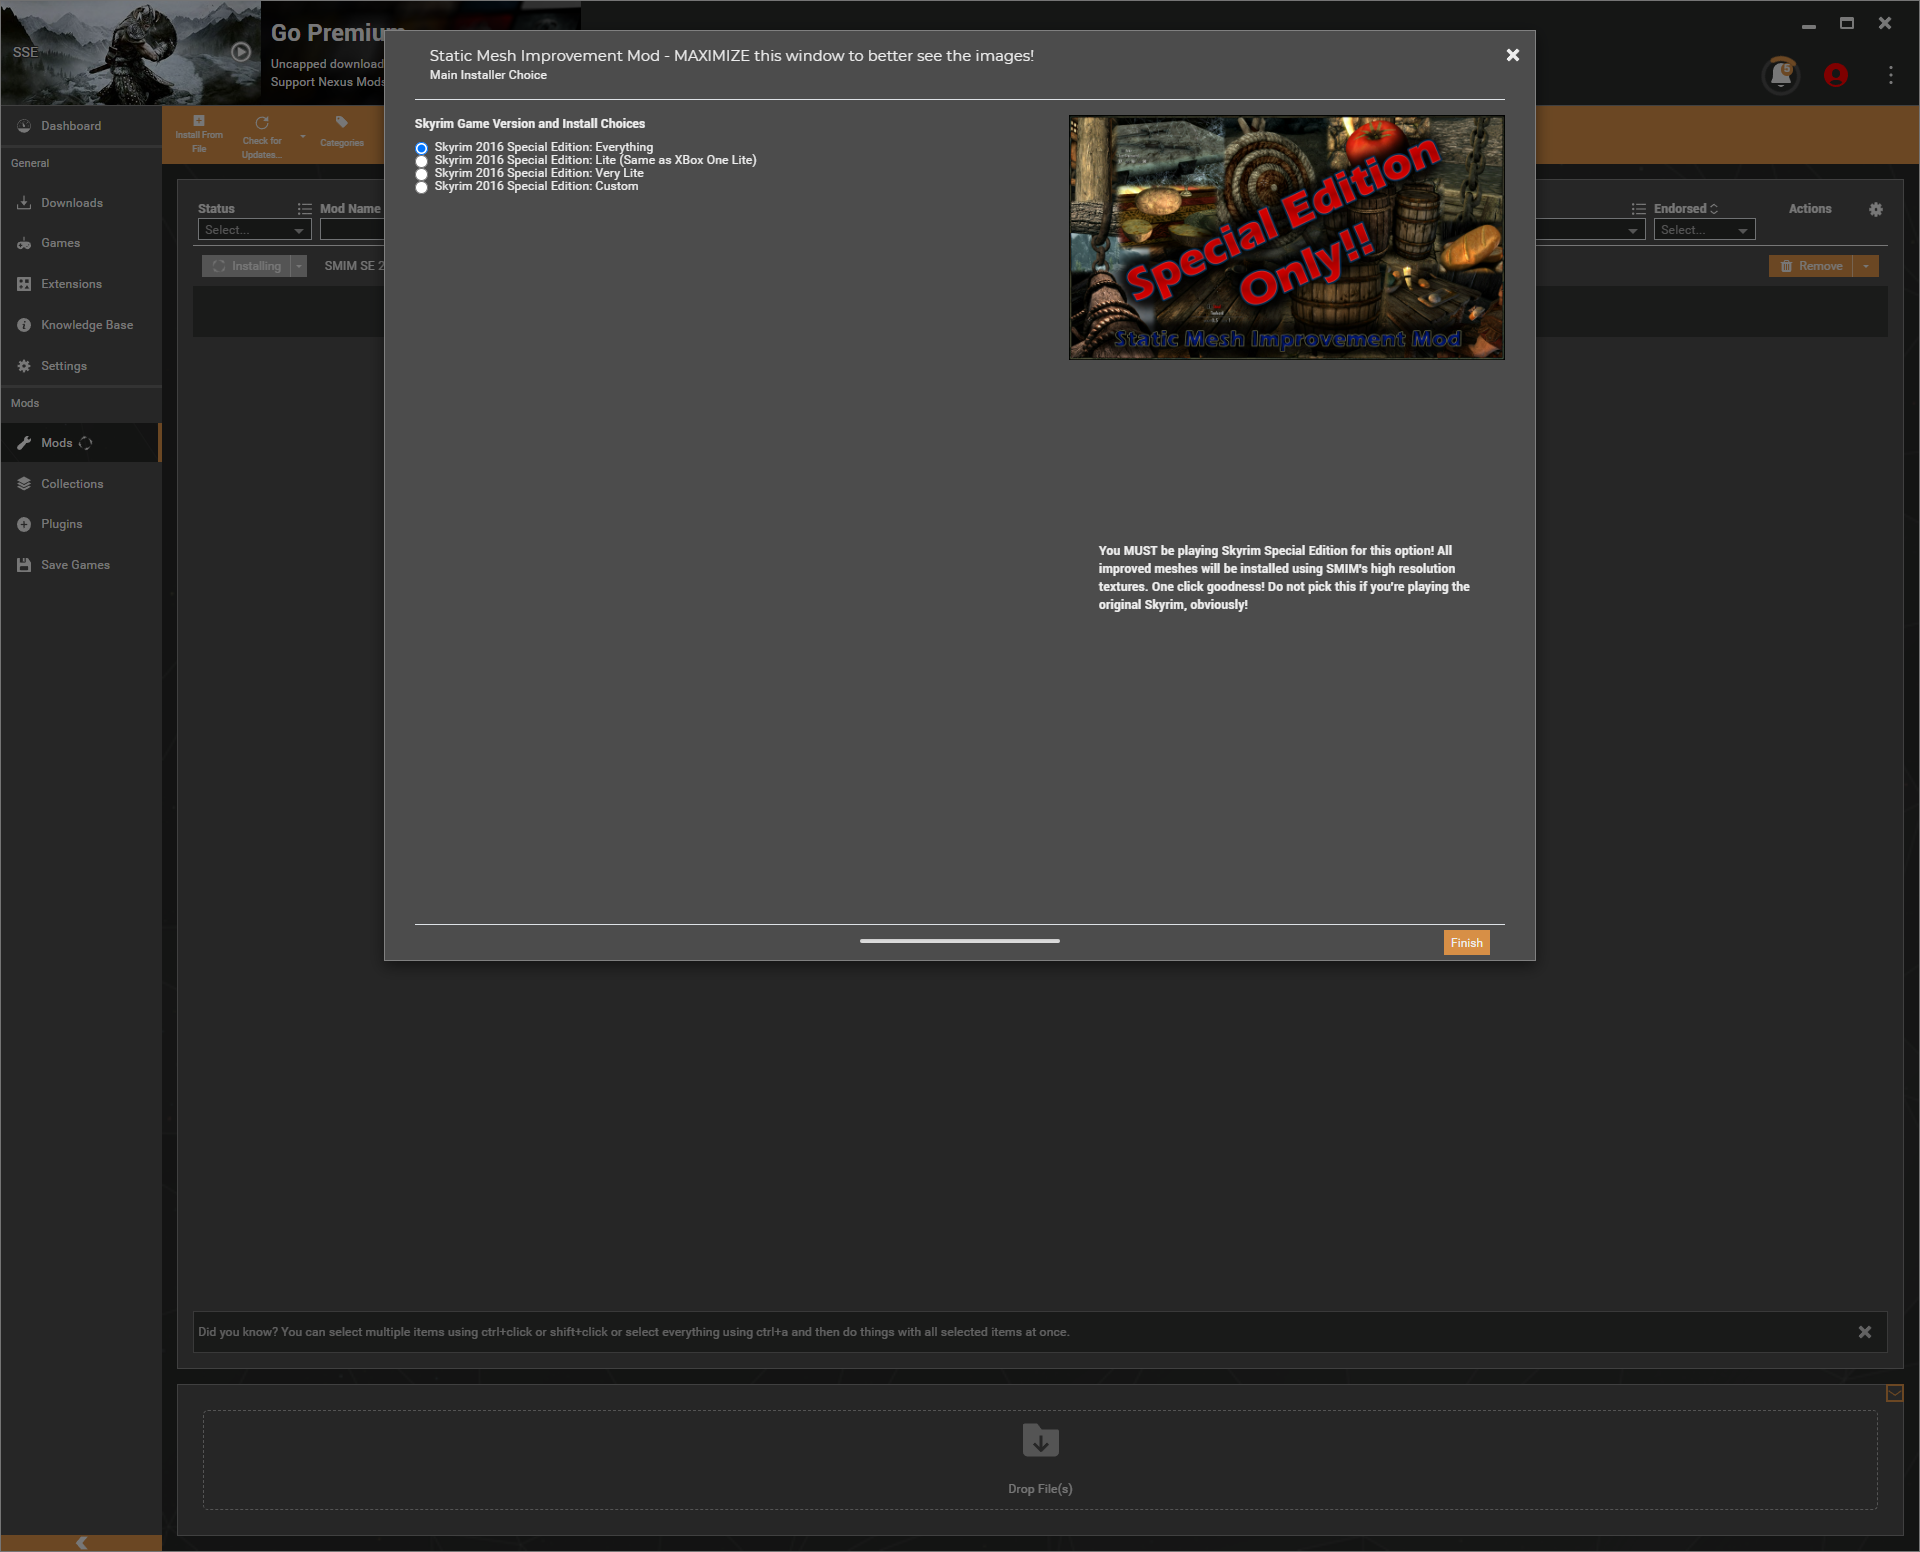The height and width of the screenshot is (1552, 1920).
Task: Open the Save Games panel
Action: 74,564
